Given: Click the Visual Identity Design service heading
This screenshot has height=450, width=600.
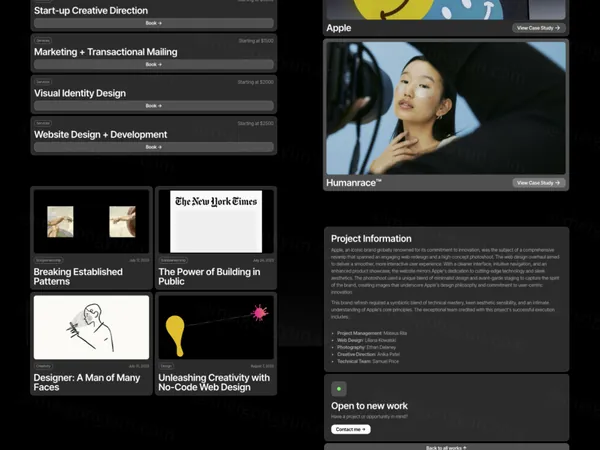Looking at the screenshot, I should [x=80, y=93].
